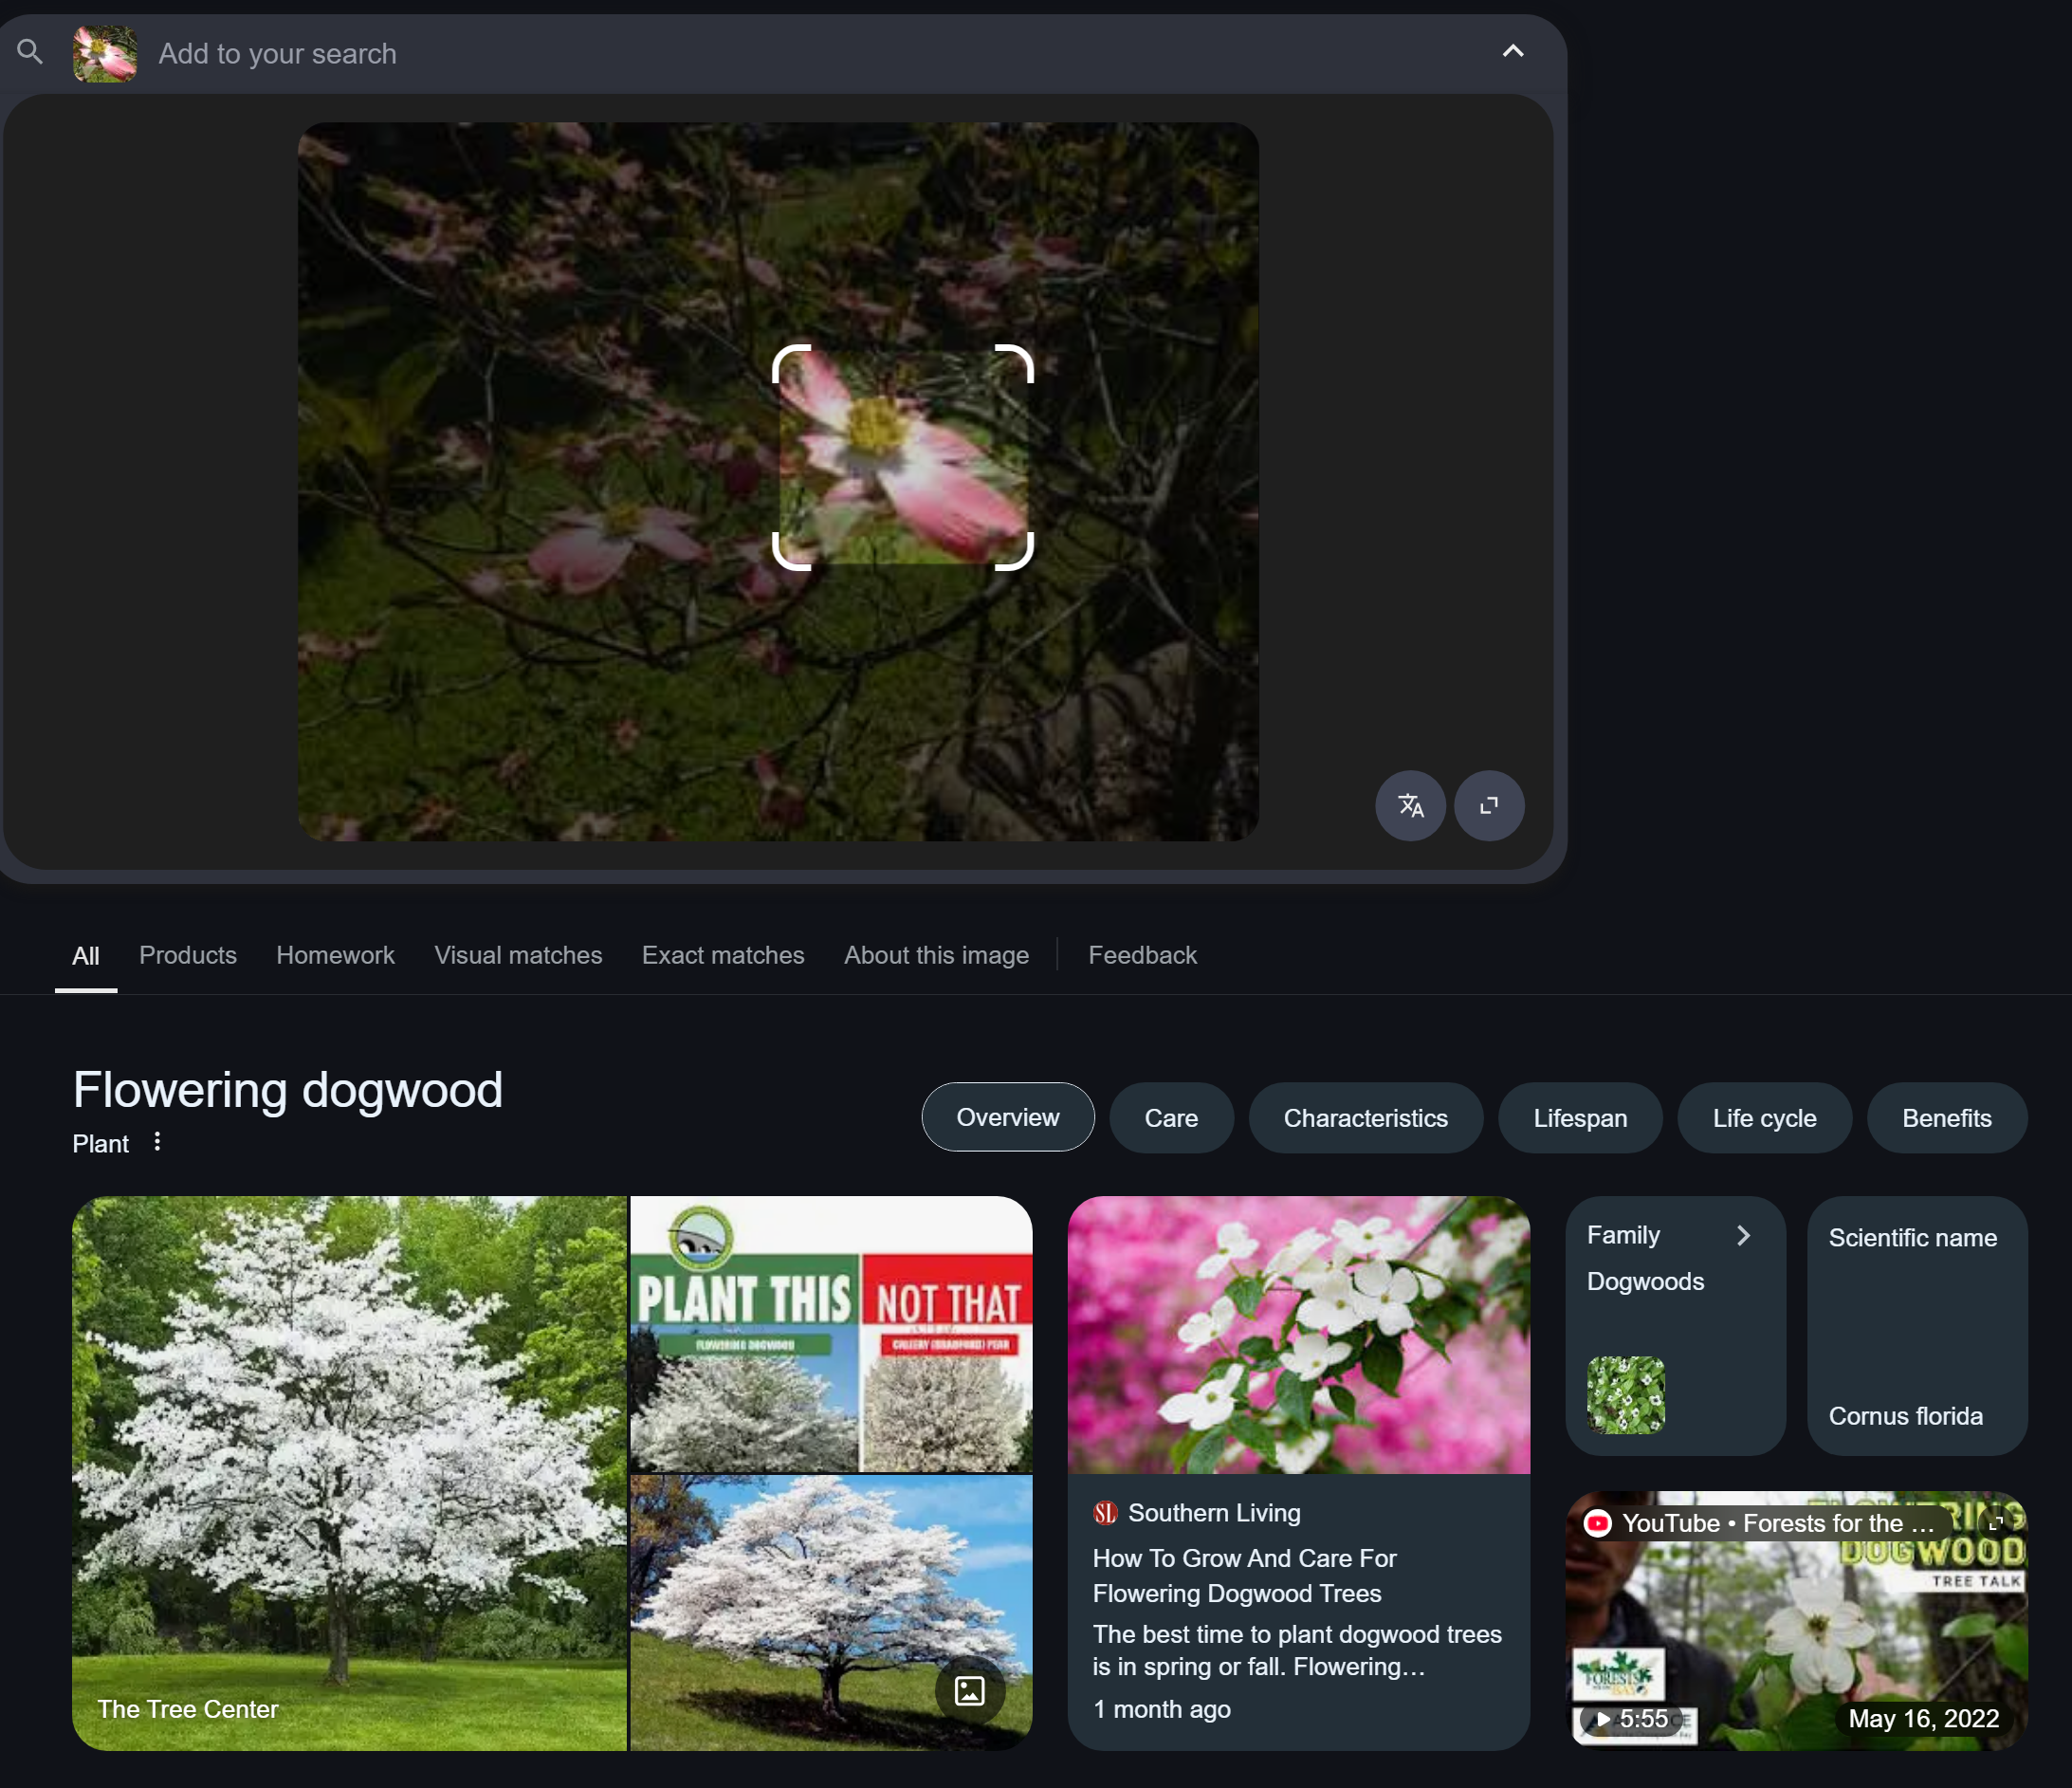Select the Life cycle chip
This screenshot has height=1788, width=2072.
1764,1117
